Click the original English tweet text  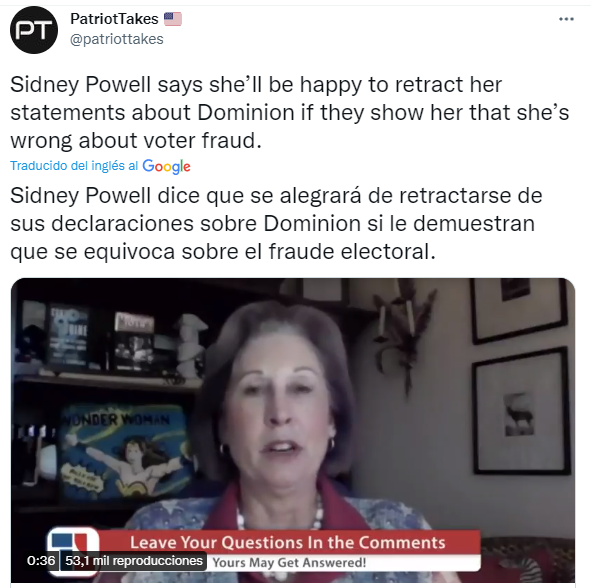289,112
